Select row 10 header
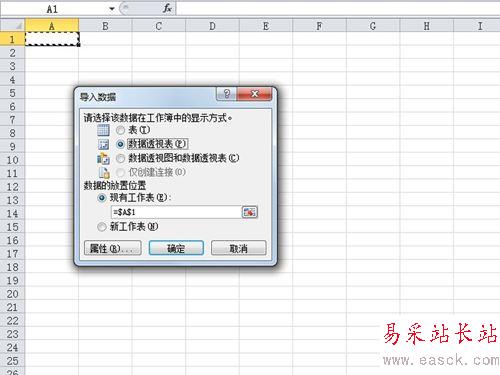 [x=13, y=160]
